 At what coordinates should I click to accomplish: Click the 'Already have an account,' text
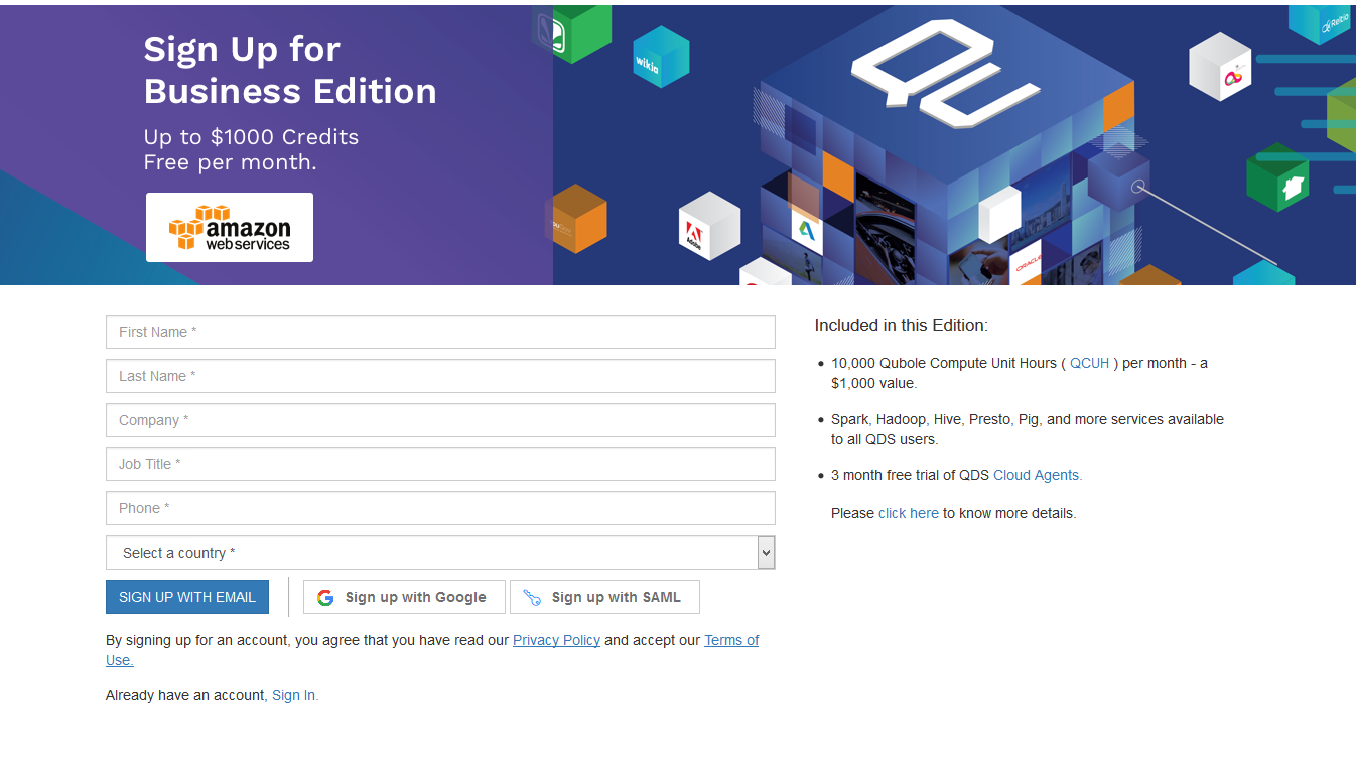pos(187,695)
